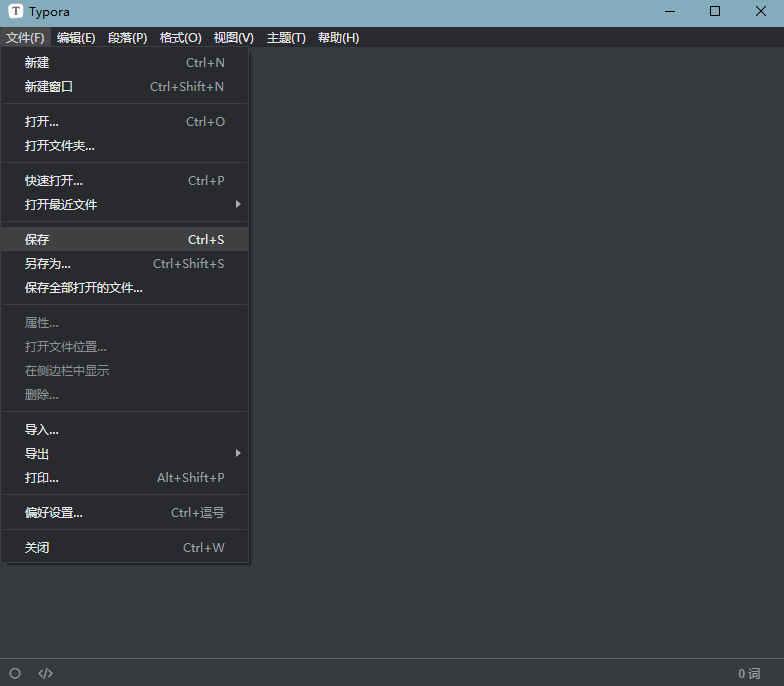The width and height of the screenshot is (784, 686).
Task: Open 偏好设置... preferences
Action: (x=124, y=512)
